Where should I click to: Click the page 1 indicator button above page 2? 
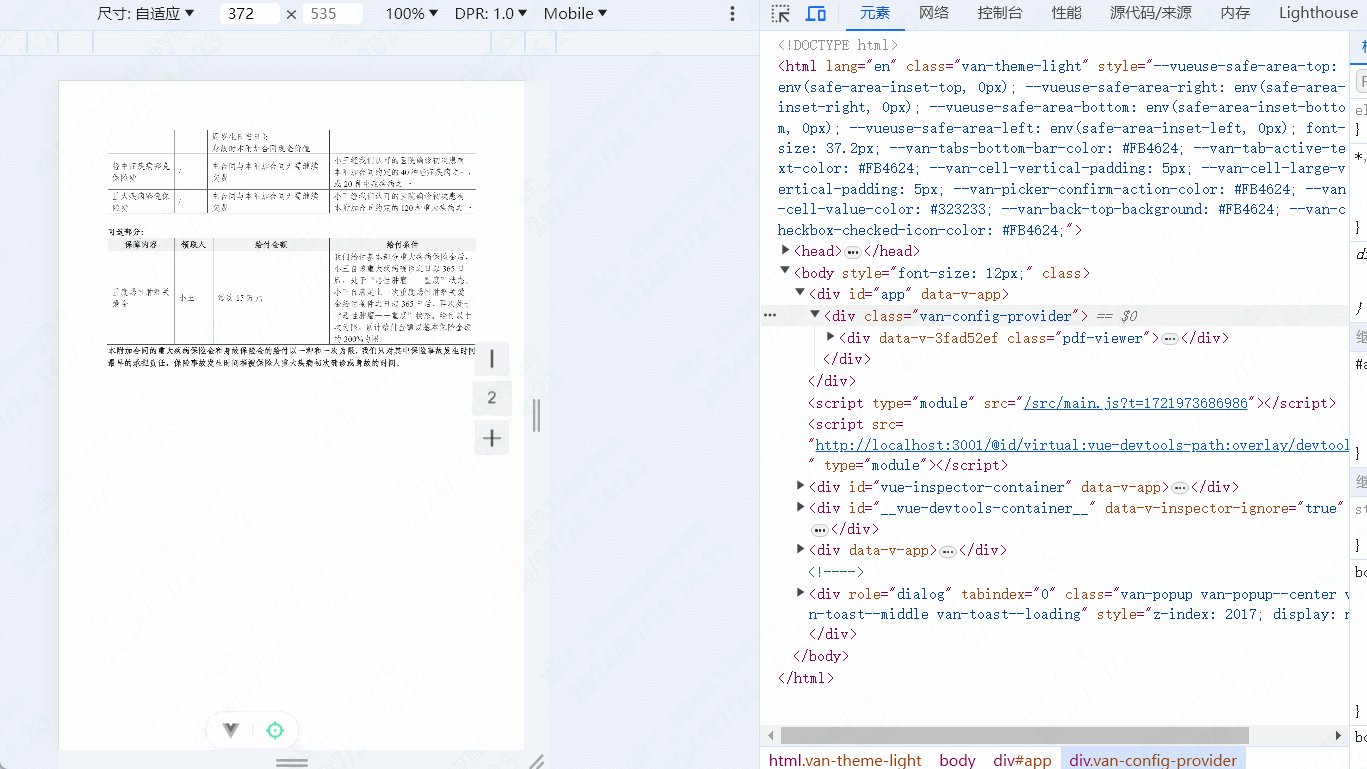pos(491,358)
